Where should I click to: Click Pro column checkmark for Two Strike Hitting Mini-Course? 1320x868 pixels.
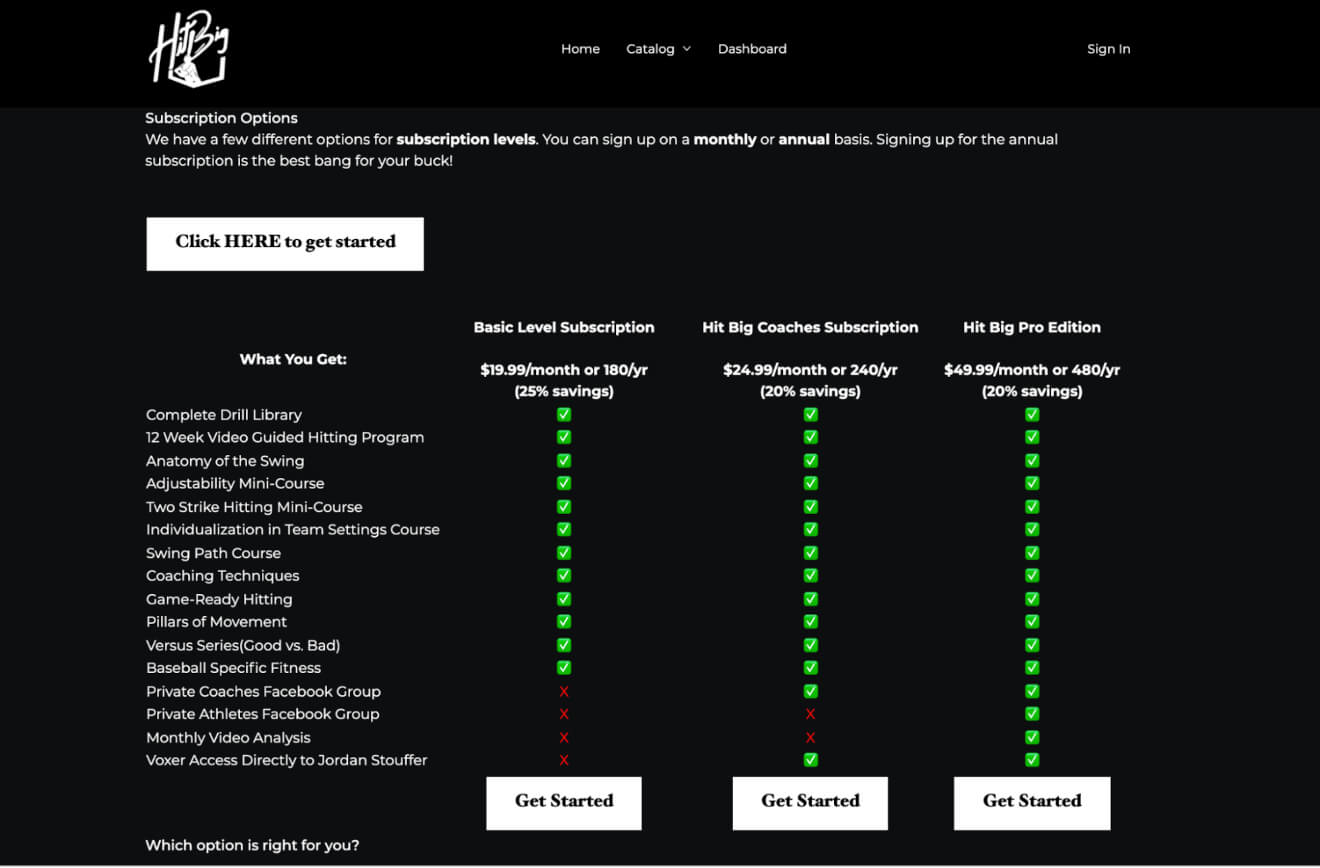click(x=1032, y=507)
